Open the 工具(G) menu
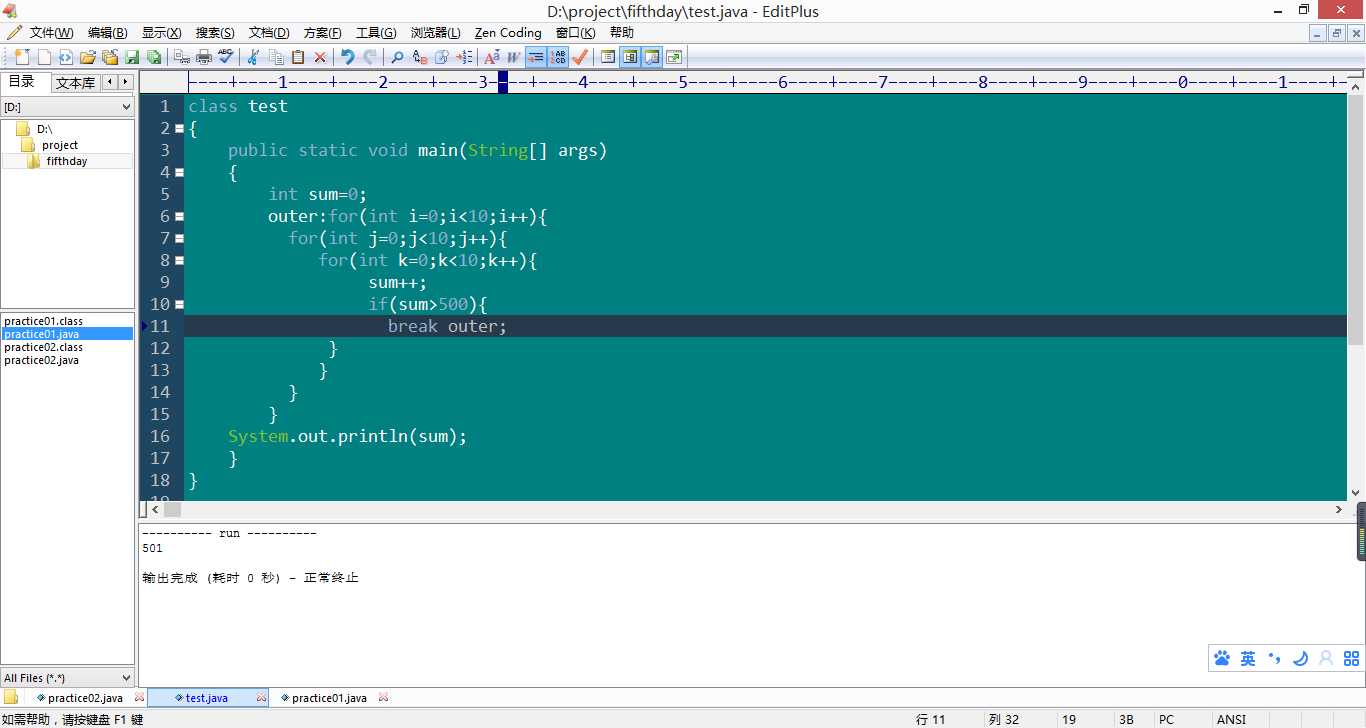1366x728 pixels. click(x=376, y=33)
